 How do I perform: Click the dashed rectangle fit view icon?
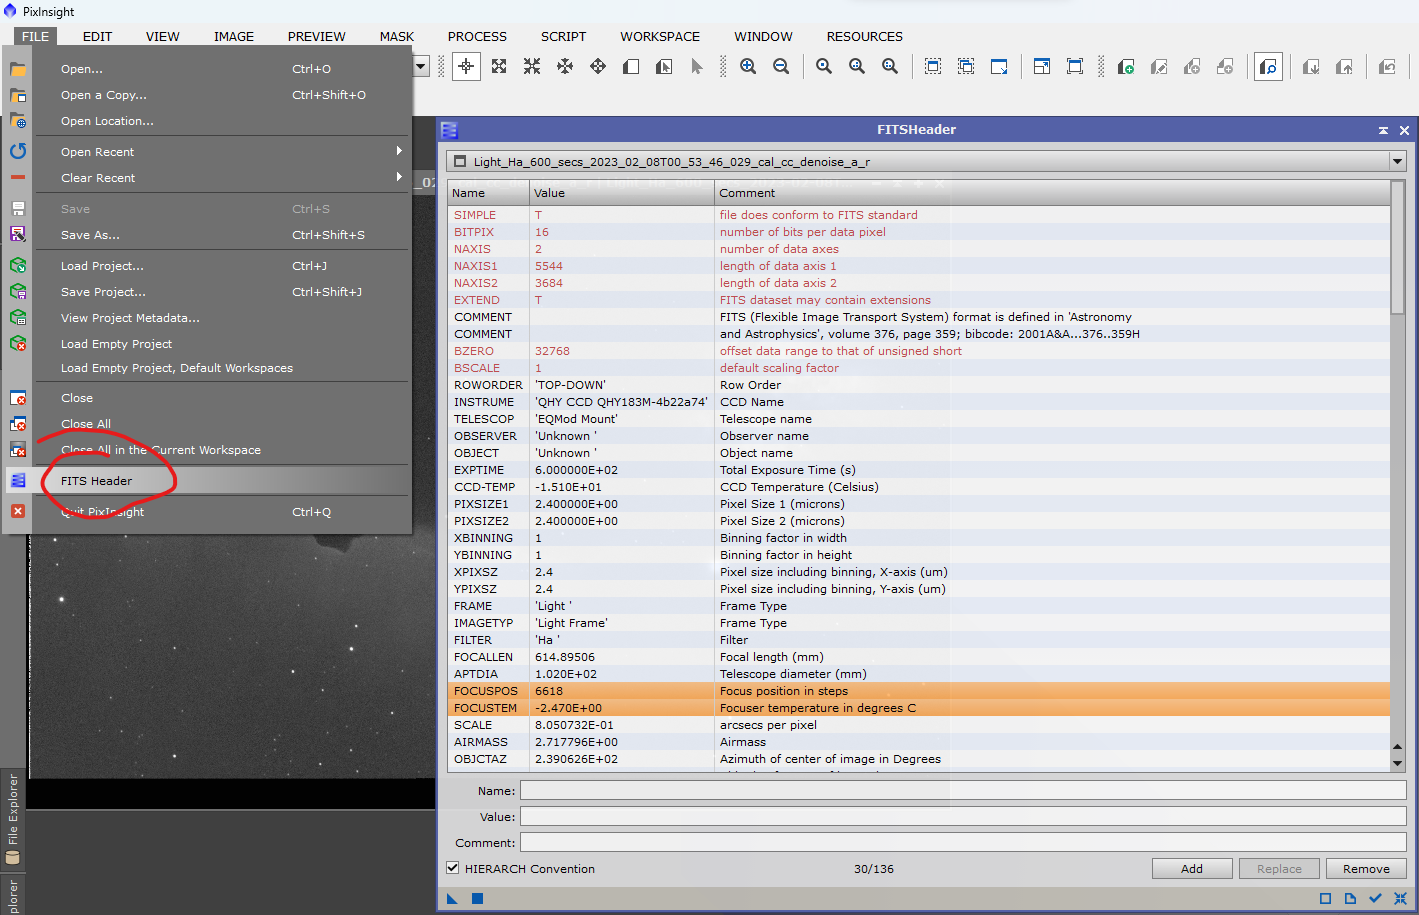[933, 66]
